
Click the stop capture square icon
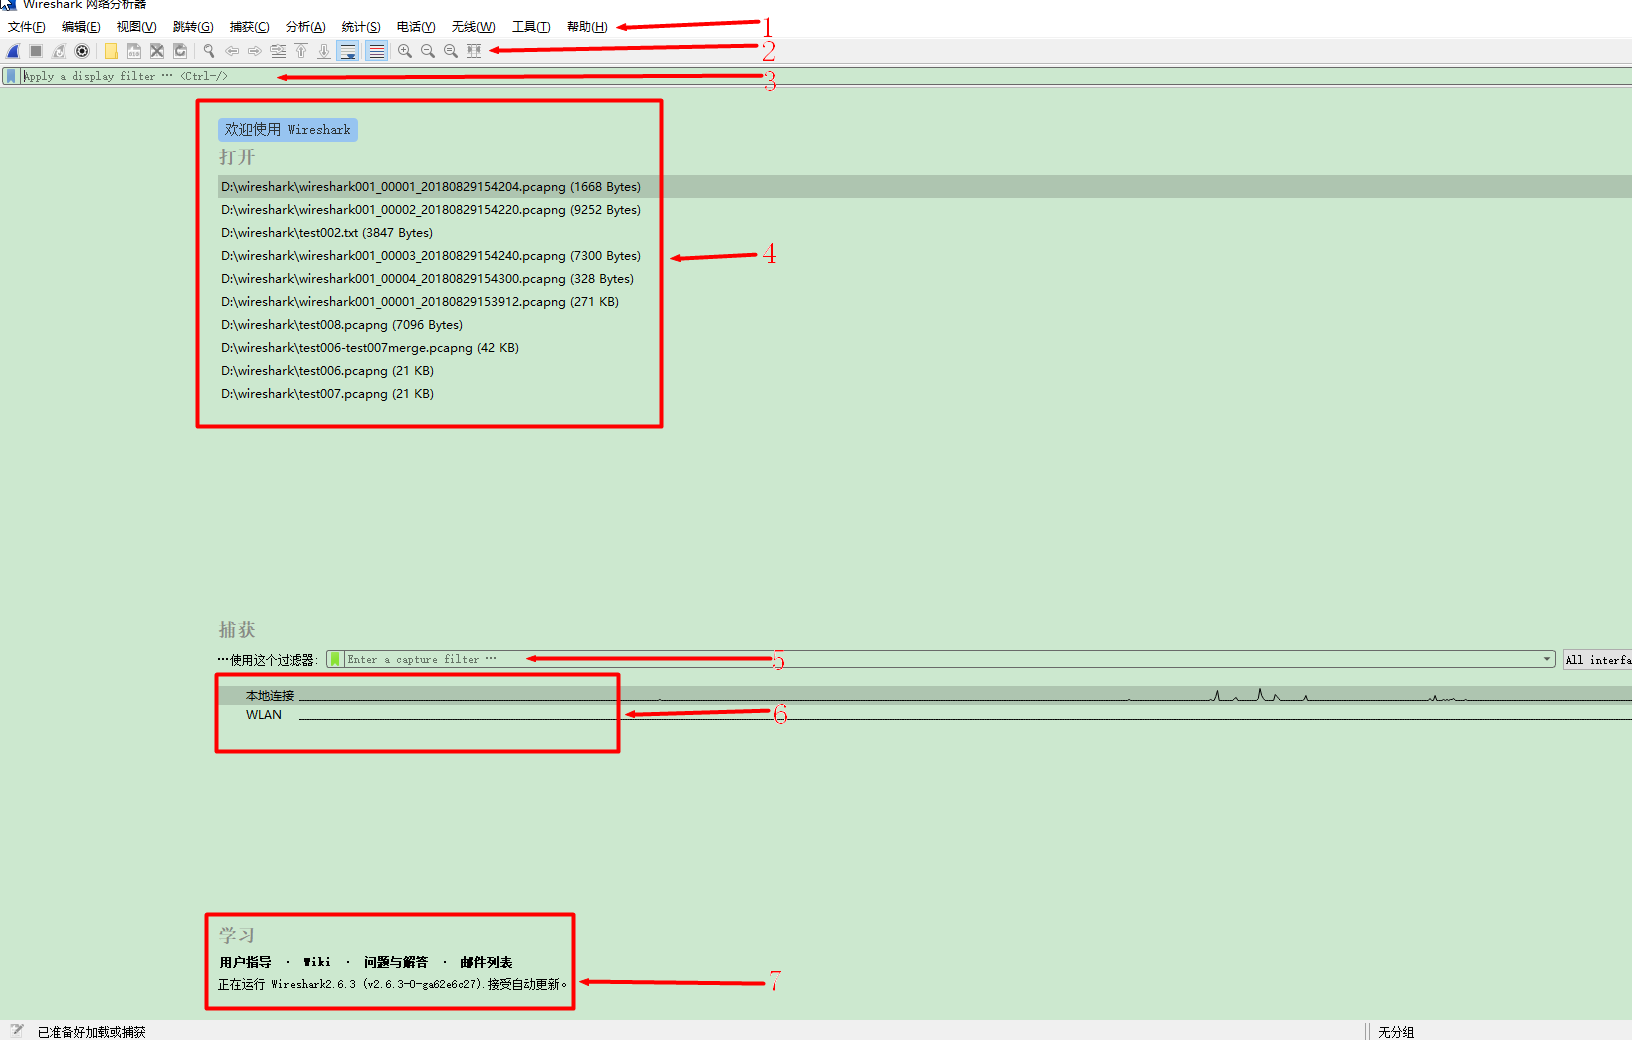tap(36, 51)
